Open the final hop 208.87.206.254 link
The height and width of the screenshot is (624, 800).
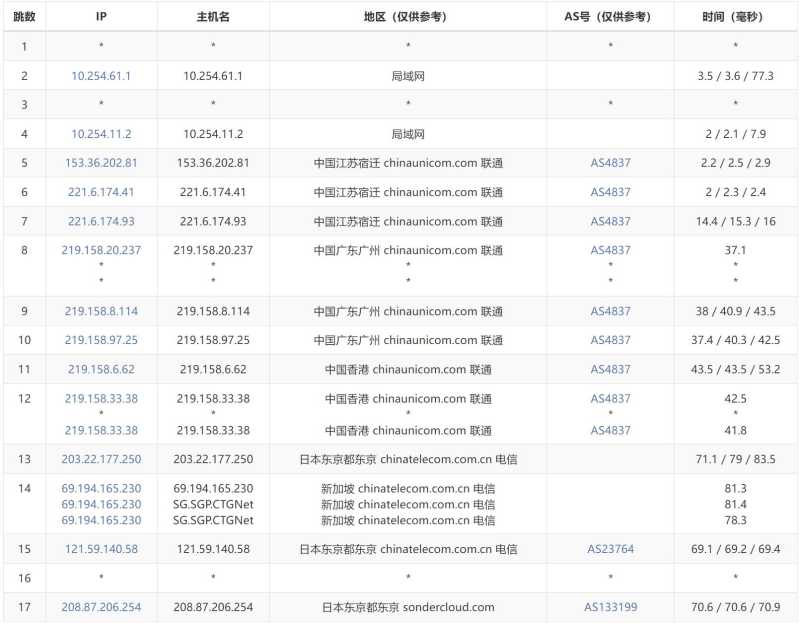(x=100, y=607)
